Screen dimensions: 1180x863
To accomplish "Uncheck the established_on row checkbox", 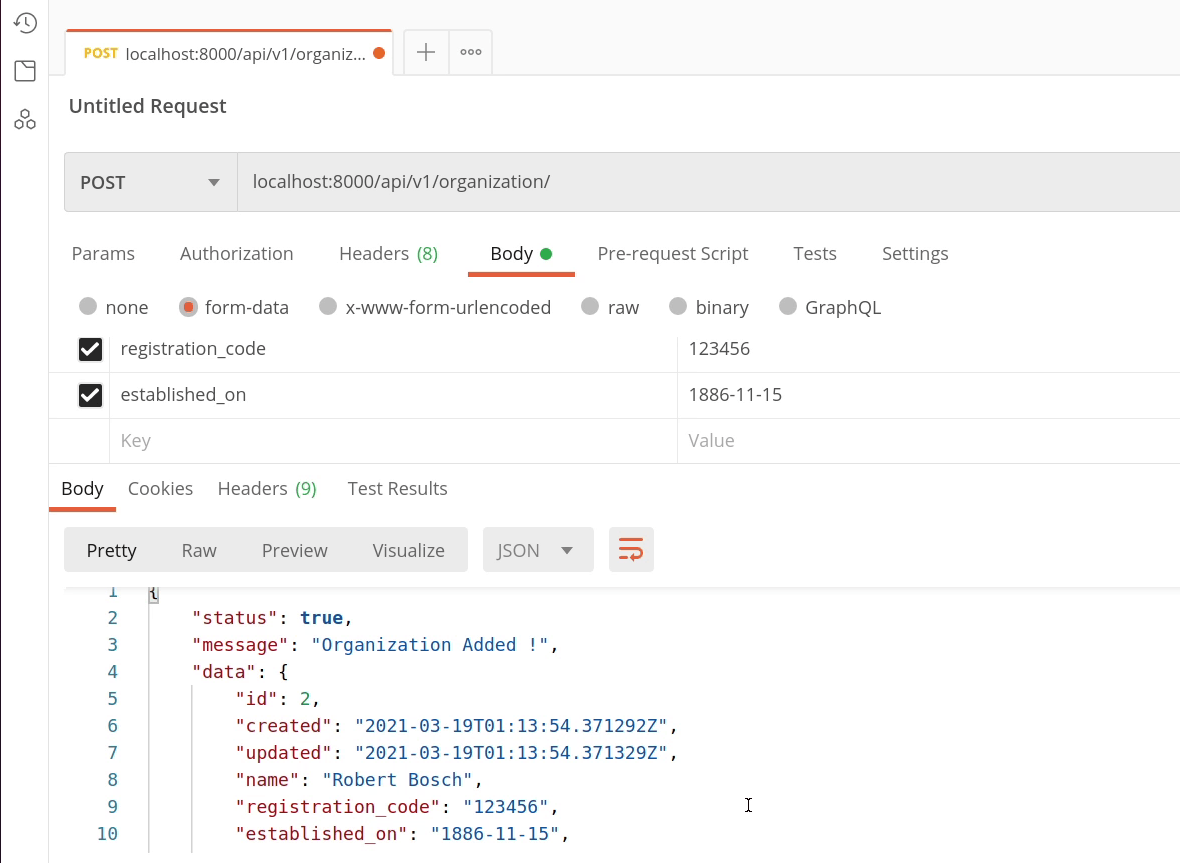I will coord(90,395).
